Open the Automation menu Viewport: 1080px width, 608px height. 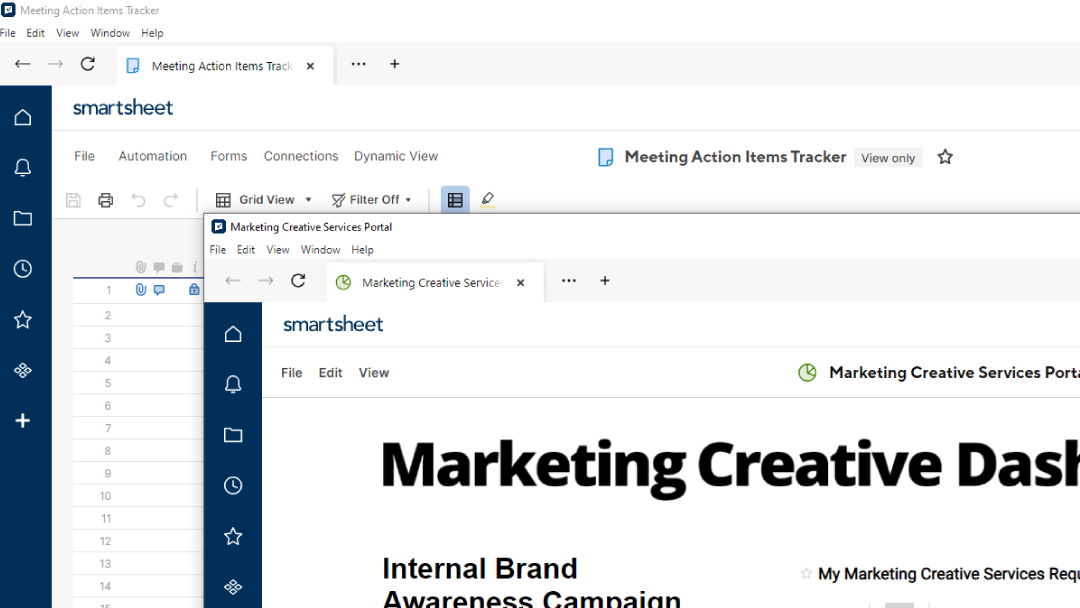point(153,156)
